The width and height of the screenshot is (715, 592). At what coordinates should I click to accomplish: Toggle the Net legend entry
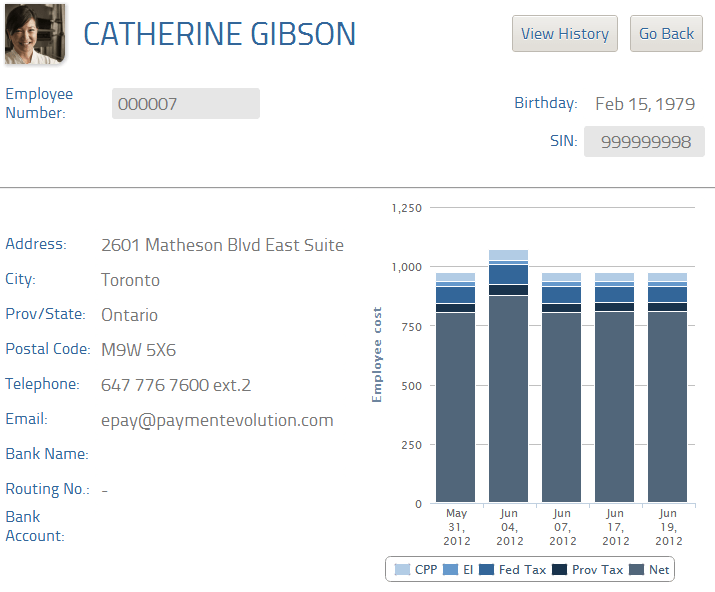click(649, 570)
